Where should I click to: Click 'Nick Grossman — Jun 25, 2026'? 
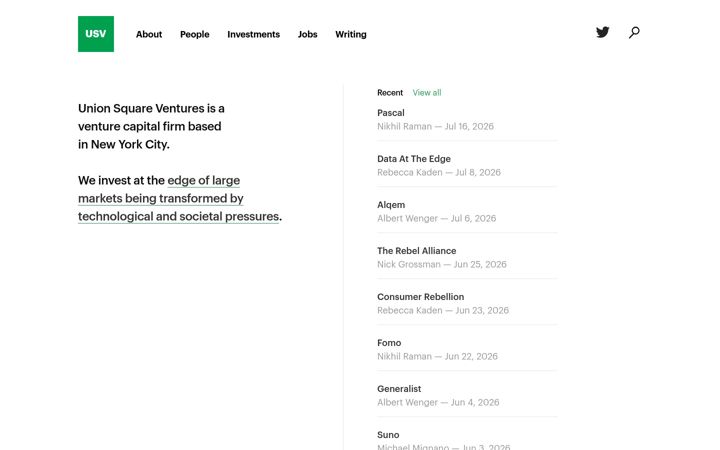[442, 264]
